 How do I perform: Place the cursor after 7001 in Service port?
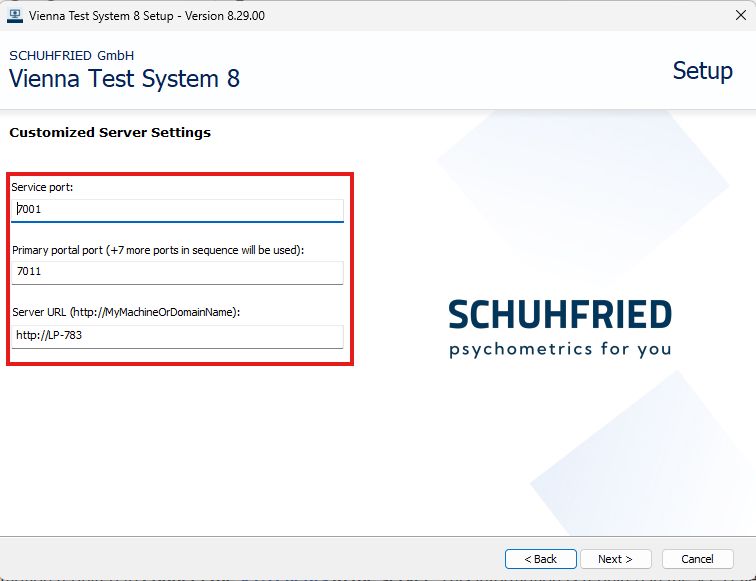pyautogui.click(x=43, y=210)
